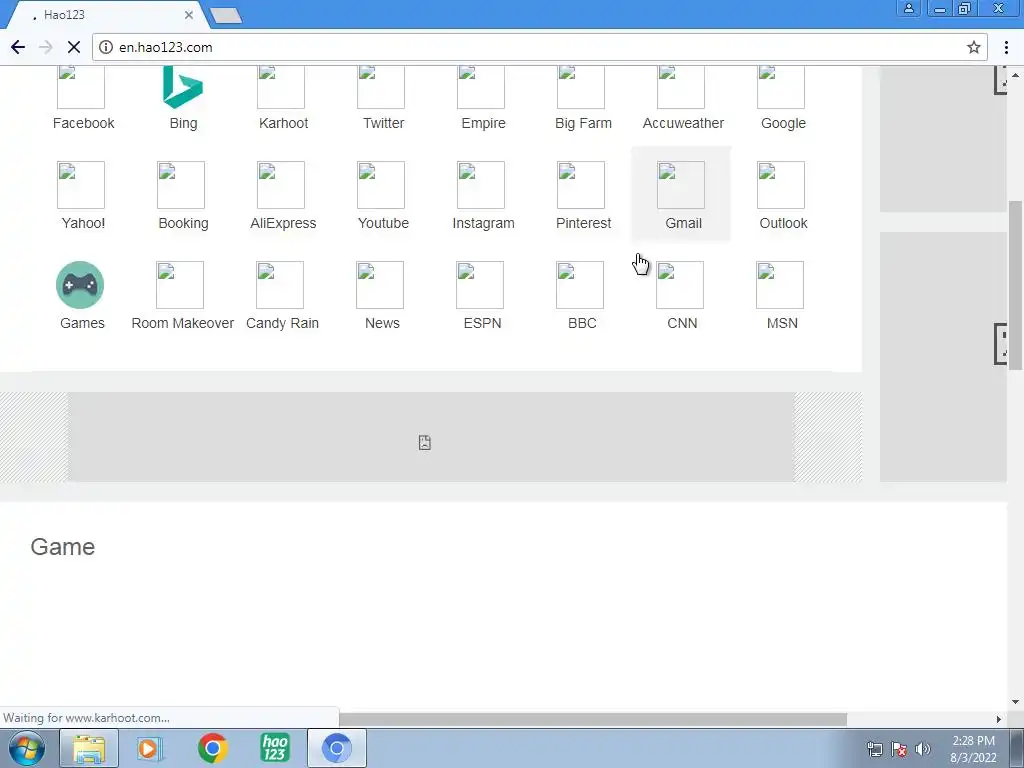Open the Chrome profile button
This screenshot has height=768, width=1024.
point(908,8)
